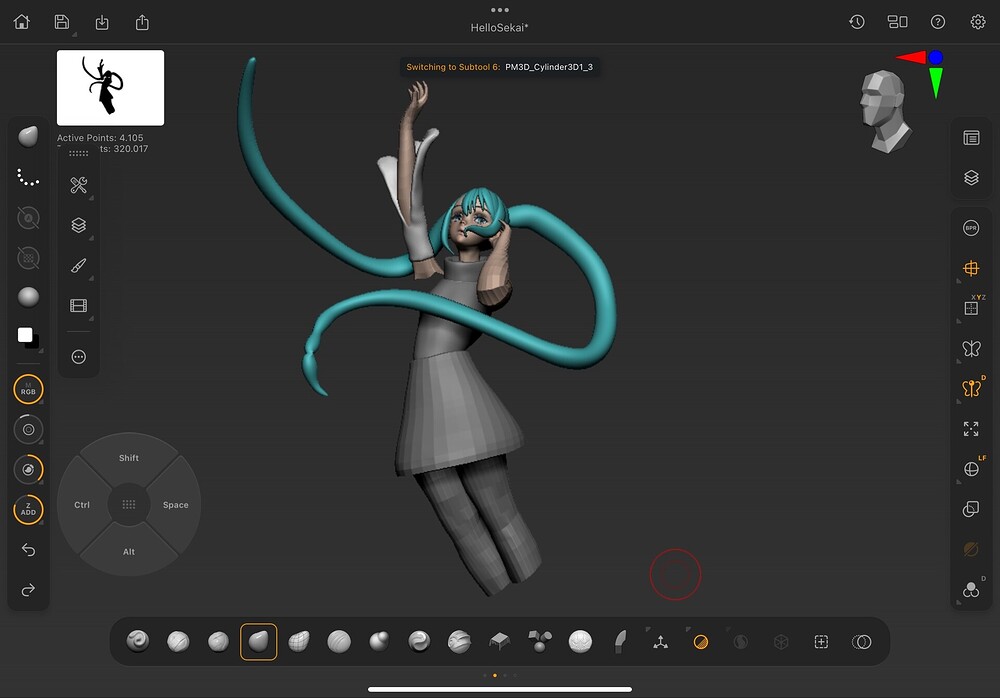Toggle the RGB paint mode button
The image size is (1000, 698).
[28, 389]
